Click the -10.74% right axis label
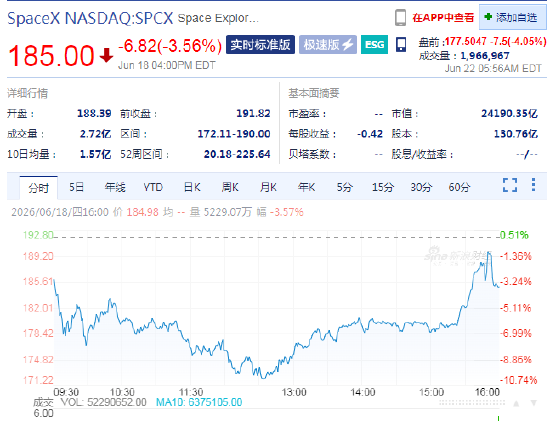Image resolution: width=550 pixels, height=421 pixels. [518, 380]
